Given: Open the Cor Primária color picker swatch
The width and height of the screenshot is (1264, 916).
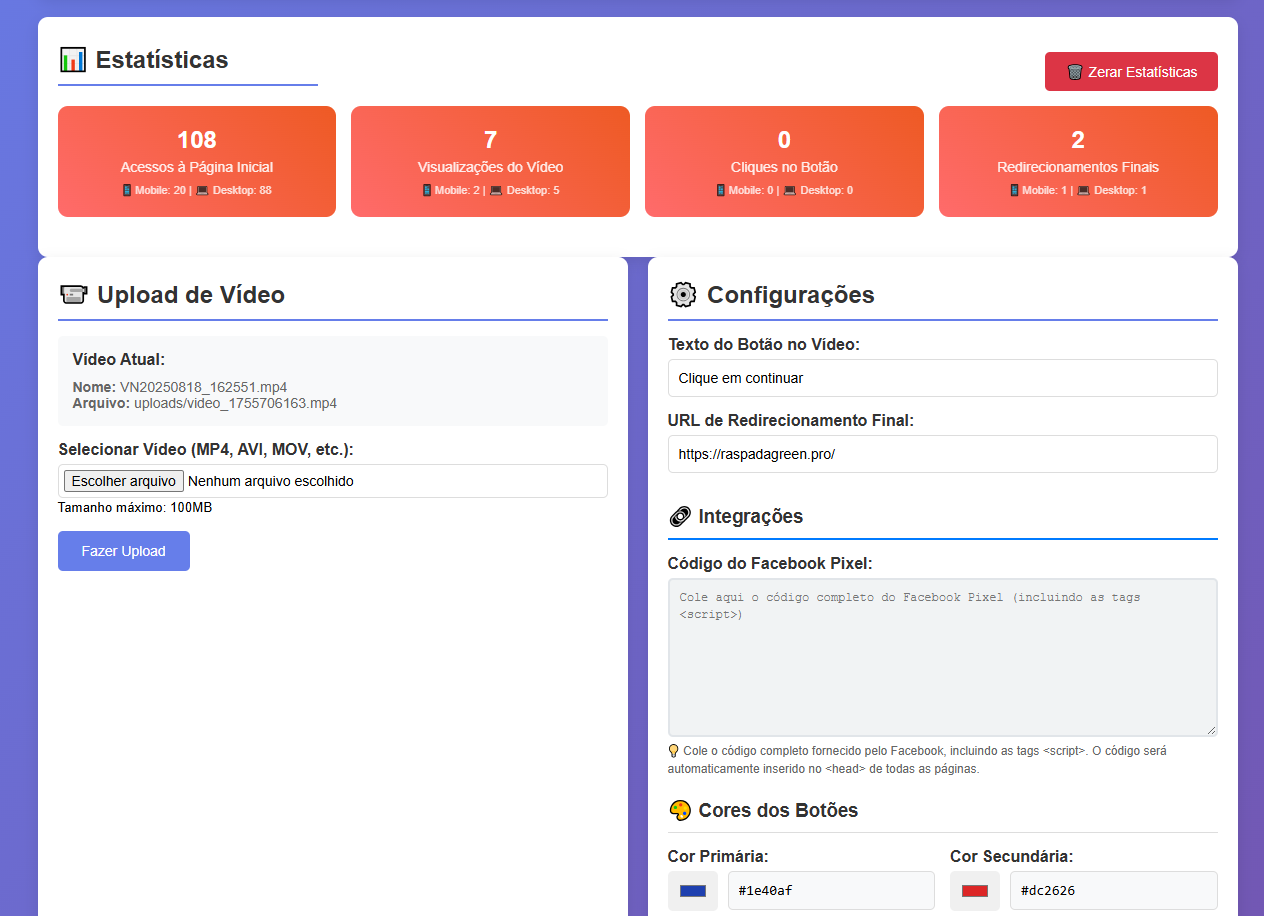Looking at the screenshot, I should (692, 890).
